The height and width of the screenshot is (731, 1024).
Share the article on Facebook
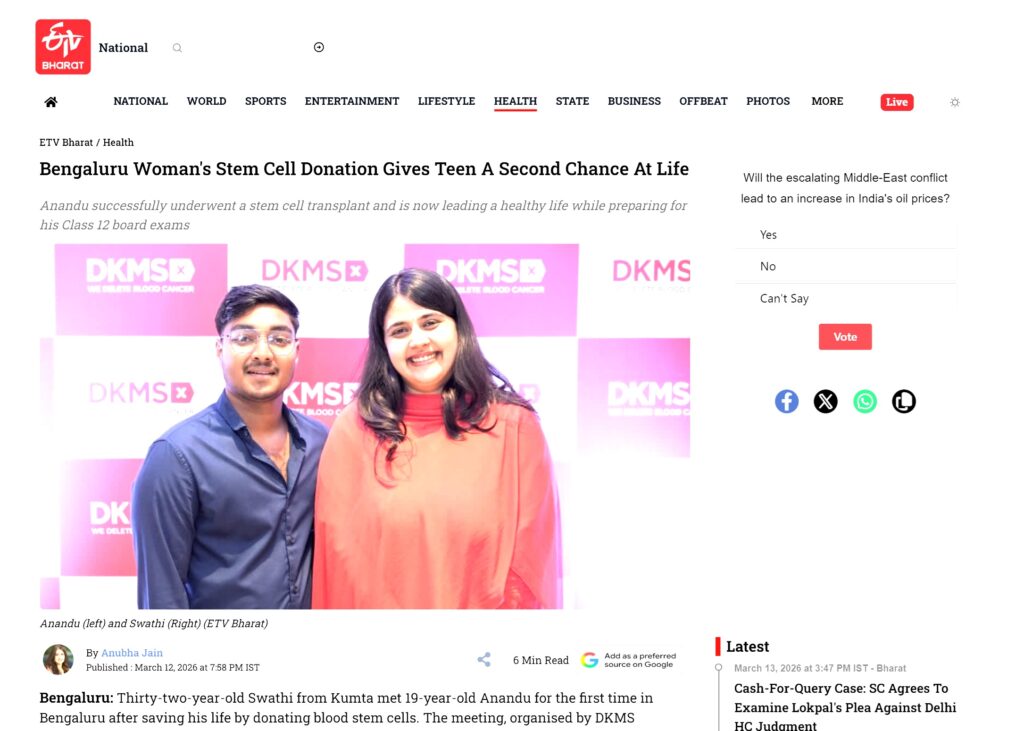tap(786, 401)
